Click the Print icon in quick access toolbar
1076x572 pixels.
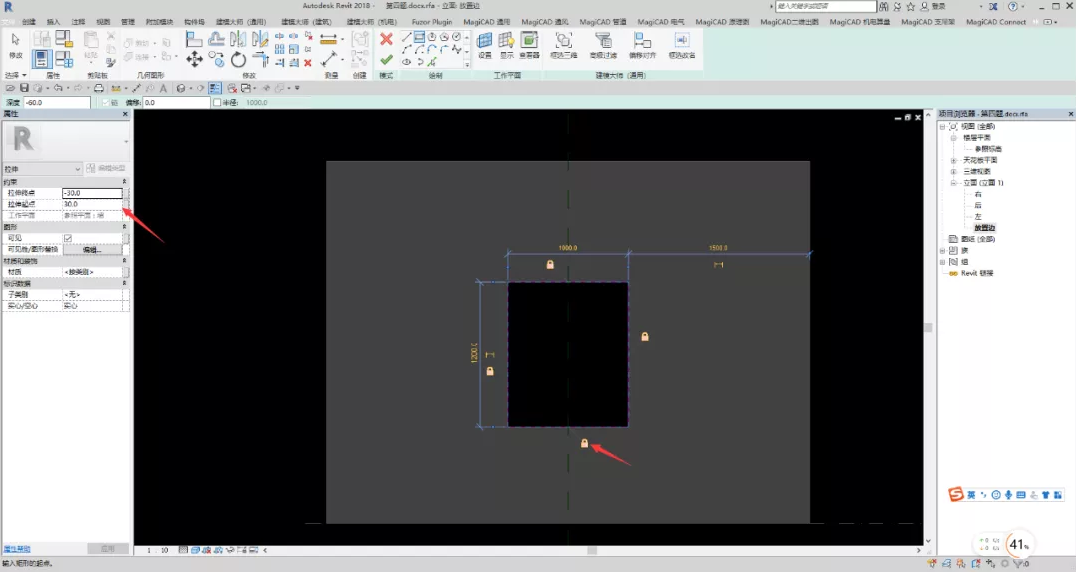[99, 88]
